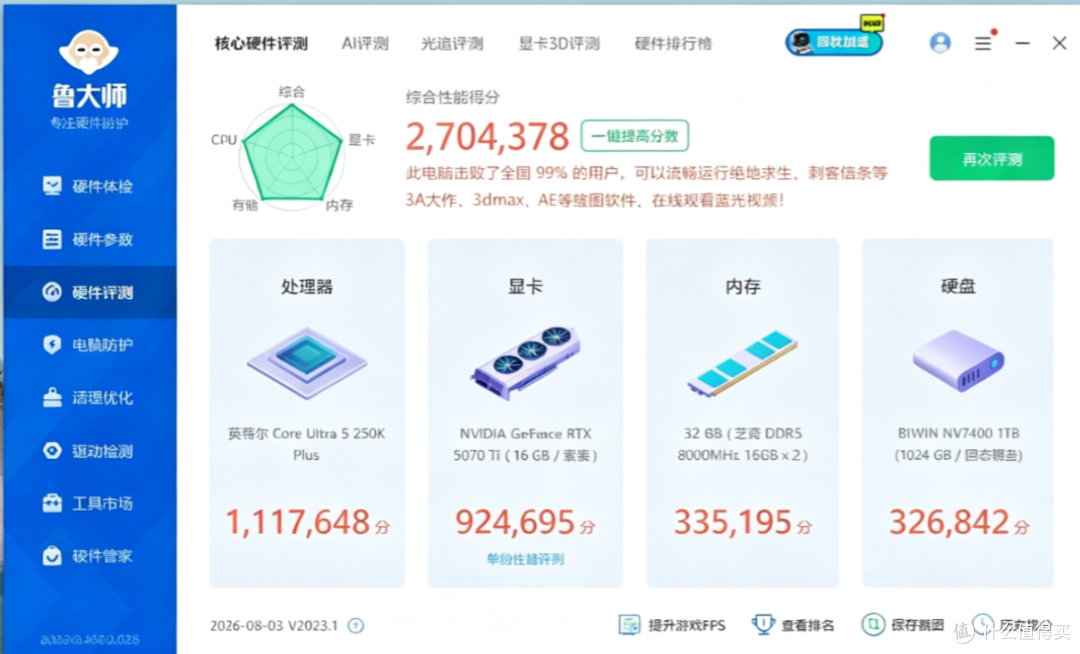
Task: Switch to AI评测 tab
Action: [365, 43]
